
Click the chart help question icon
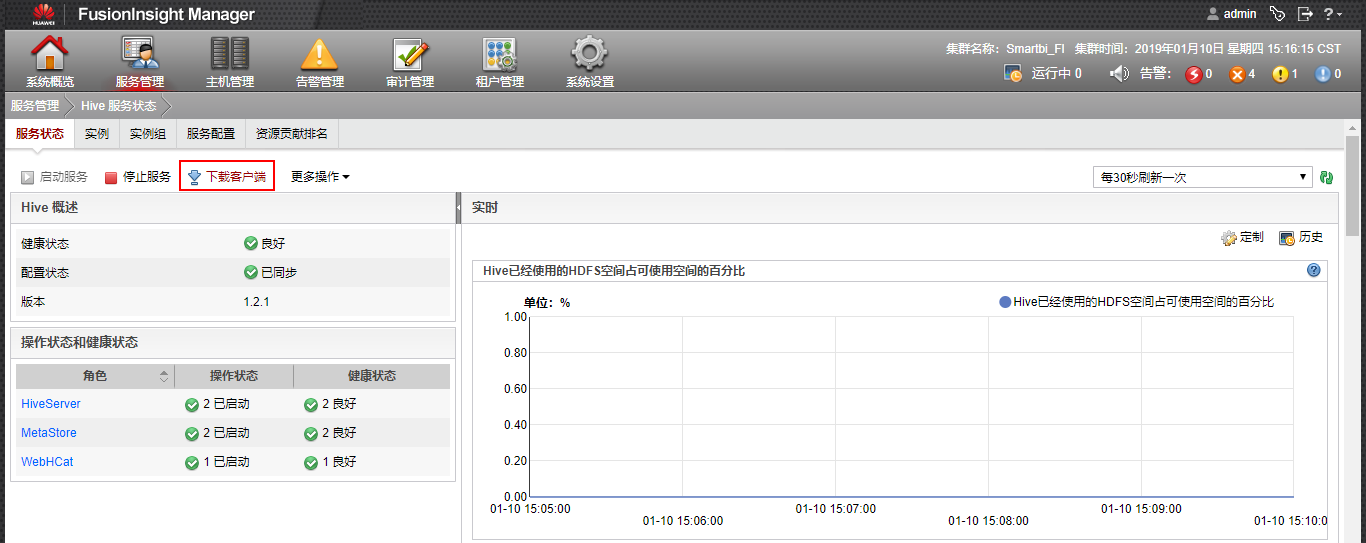[1314, 270]
